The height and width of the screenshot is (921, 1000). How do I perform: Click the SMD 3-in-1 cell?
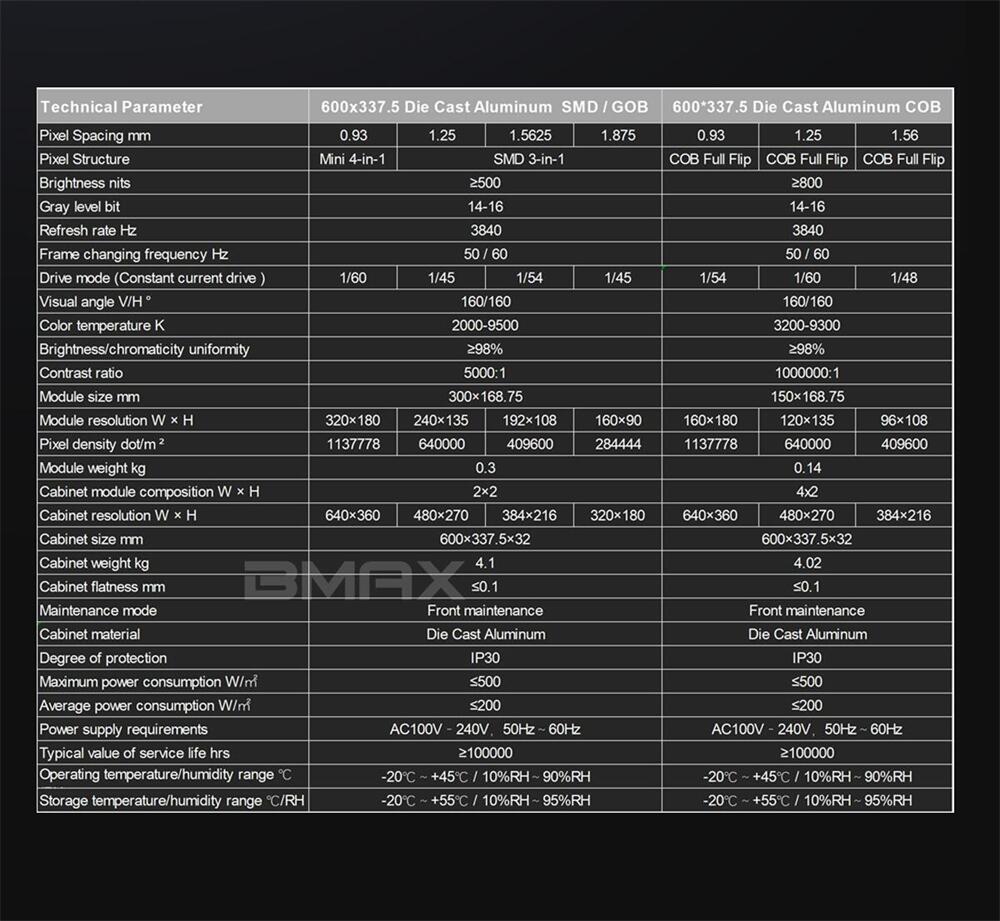pos(529,159)
